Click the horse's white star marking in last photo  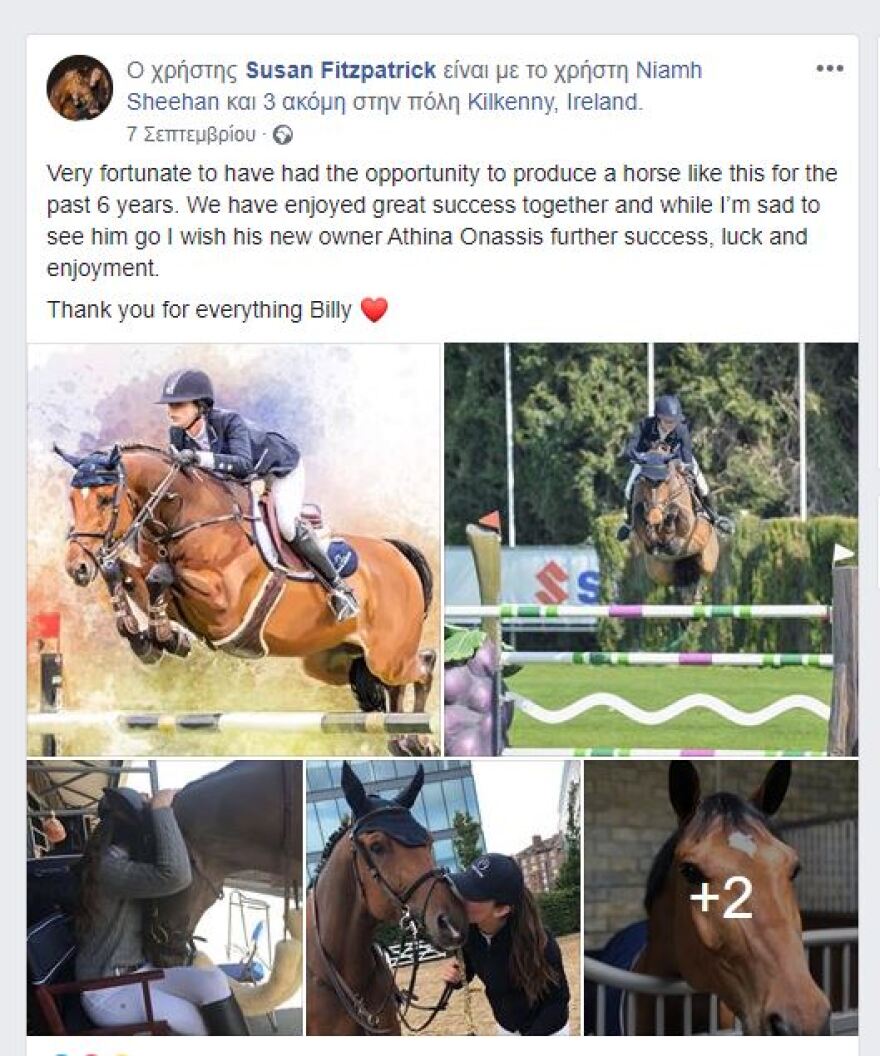pos(741,843)
